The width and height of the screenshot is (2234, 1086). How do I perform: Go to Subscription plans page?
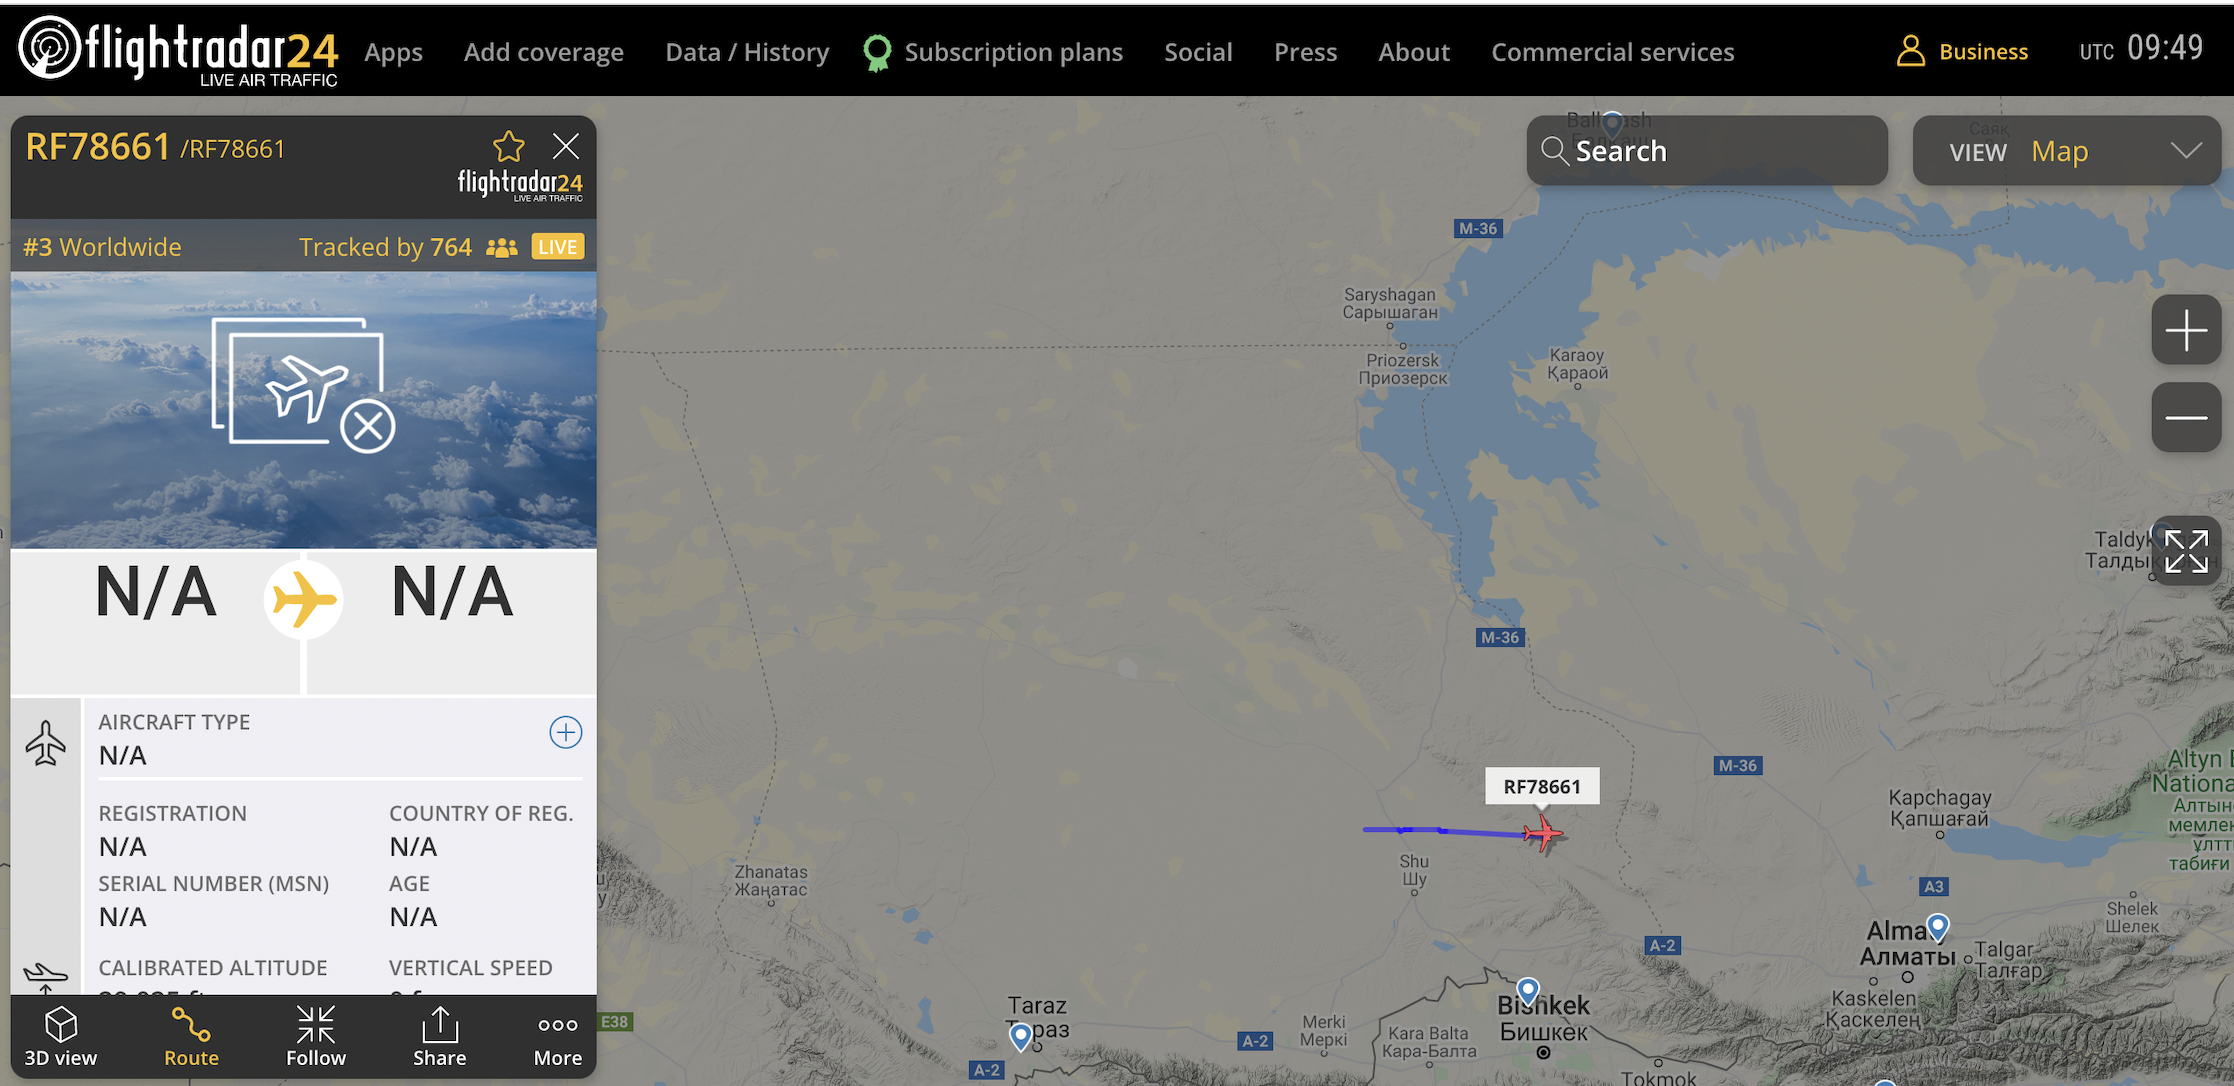coord(993,52)
